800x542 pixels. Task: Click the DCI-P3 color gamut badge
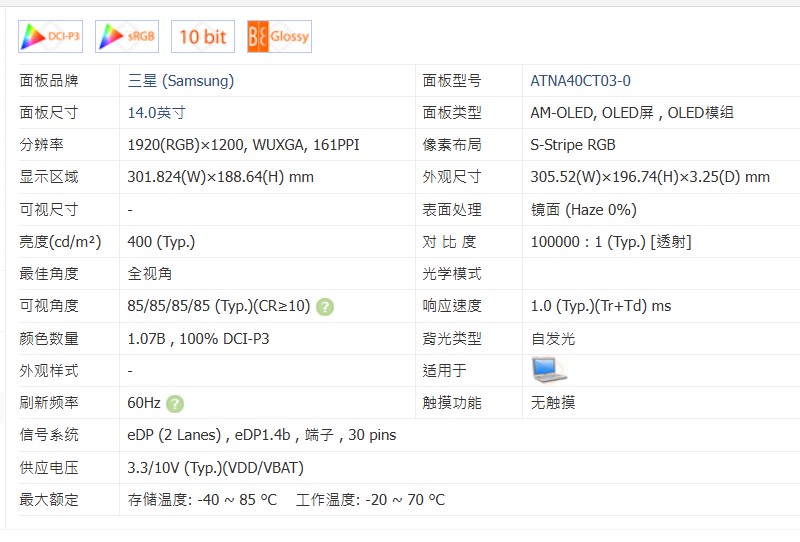click(x=50, y=36)
